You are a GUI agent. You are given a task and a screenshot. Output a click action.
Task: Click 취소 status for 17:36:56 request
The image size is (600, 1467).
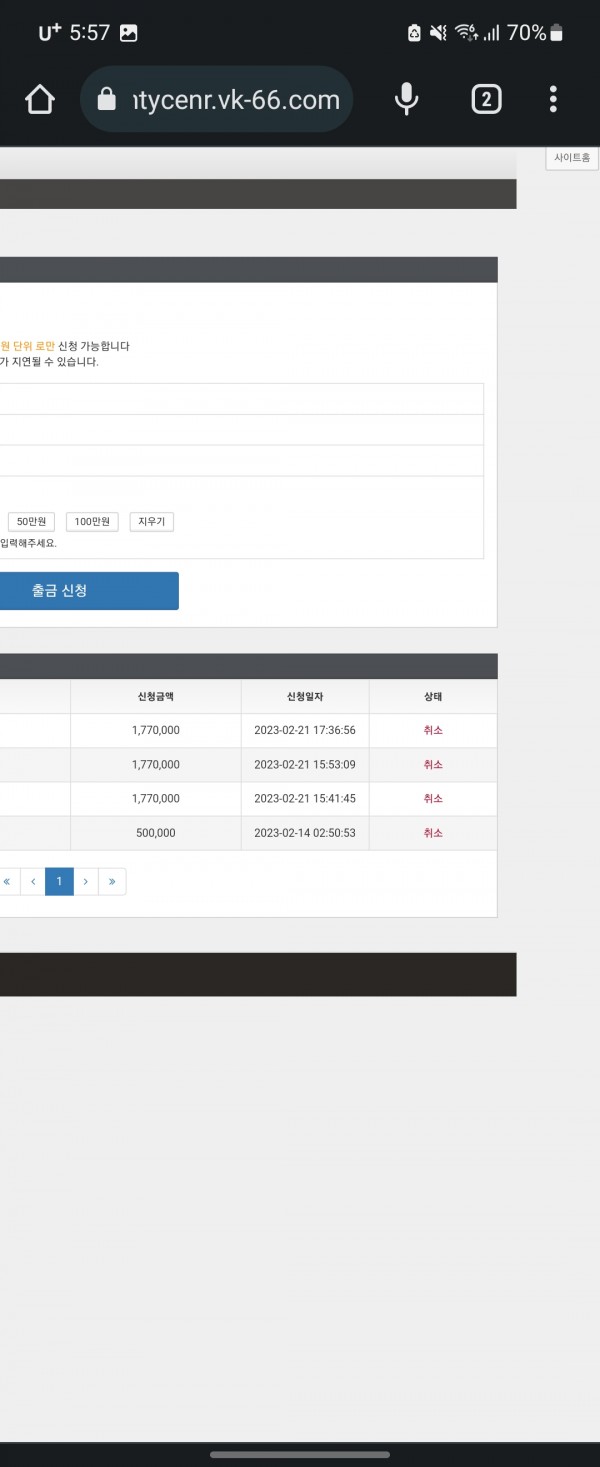point(432,730)
